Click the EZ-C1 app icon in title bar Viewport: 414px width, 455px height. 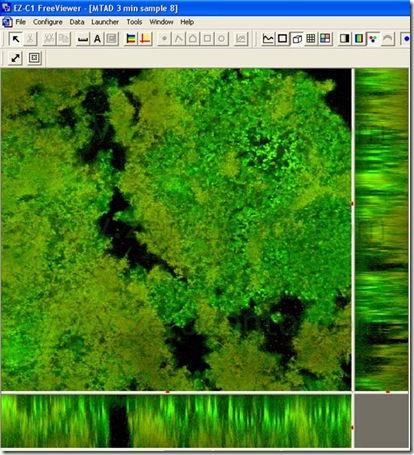coord(6,7)
